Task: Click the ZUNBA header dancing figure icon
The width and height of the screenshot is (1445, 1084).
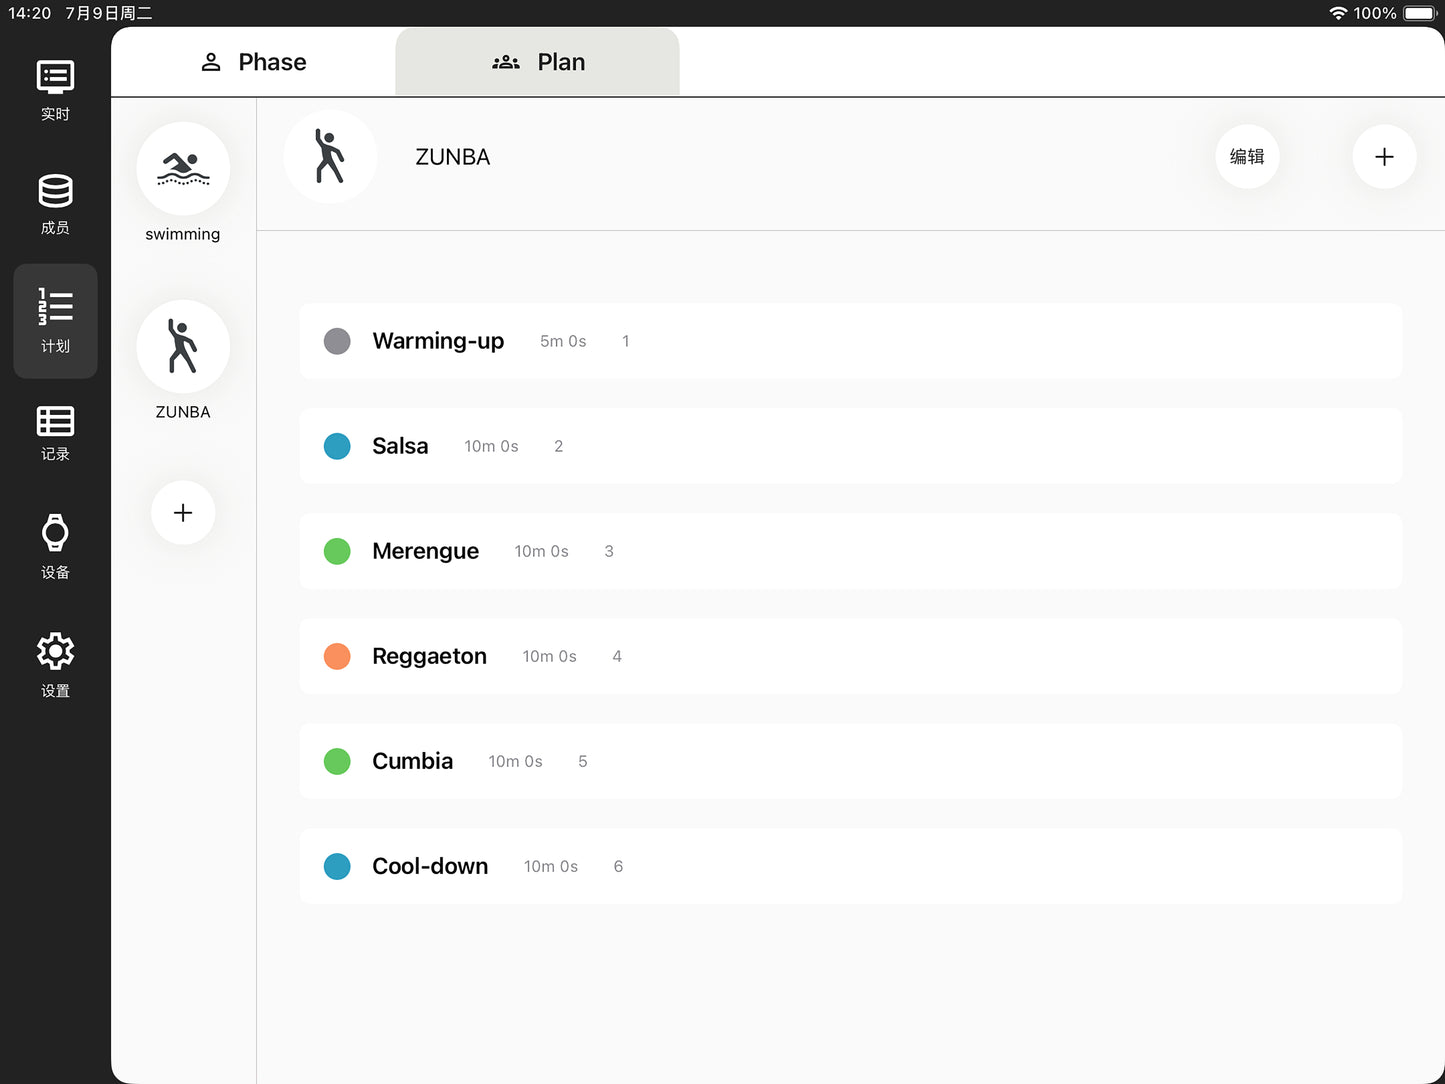Action: (330, 157)
